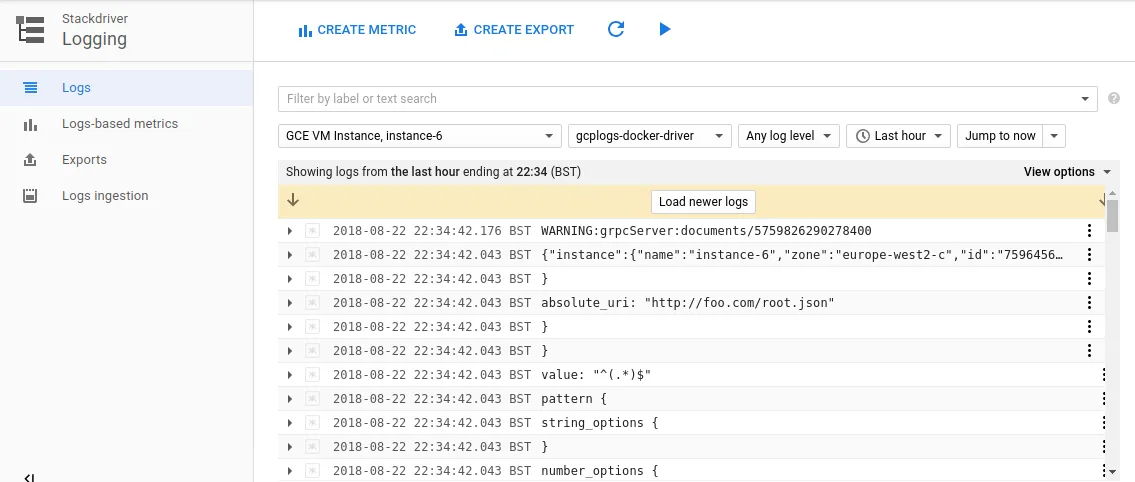Click the refresh logs icon

(616, 30)
